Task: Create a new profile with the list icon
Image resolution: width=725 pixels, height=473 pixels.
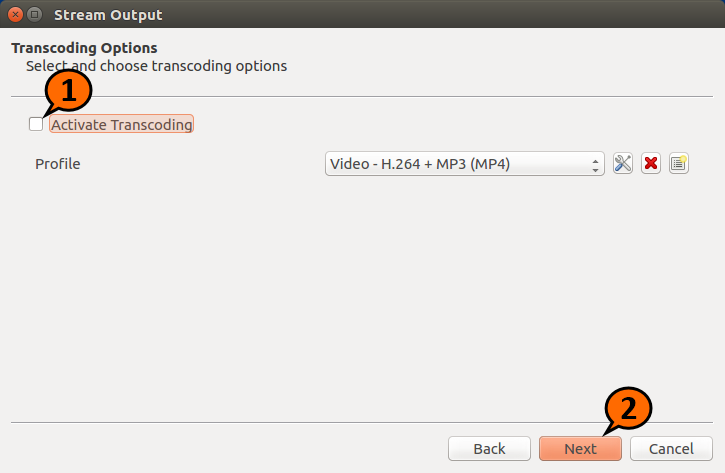Action: 679,164
